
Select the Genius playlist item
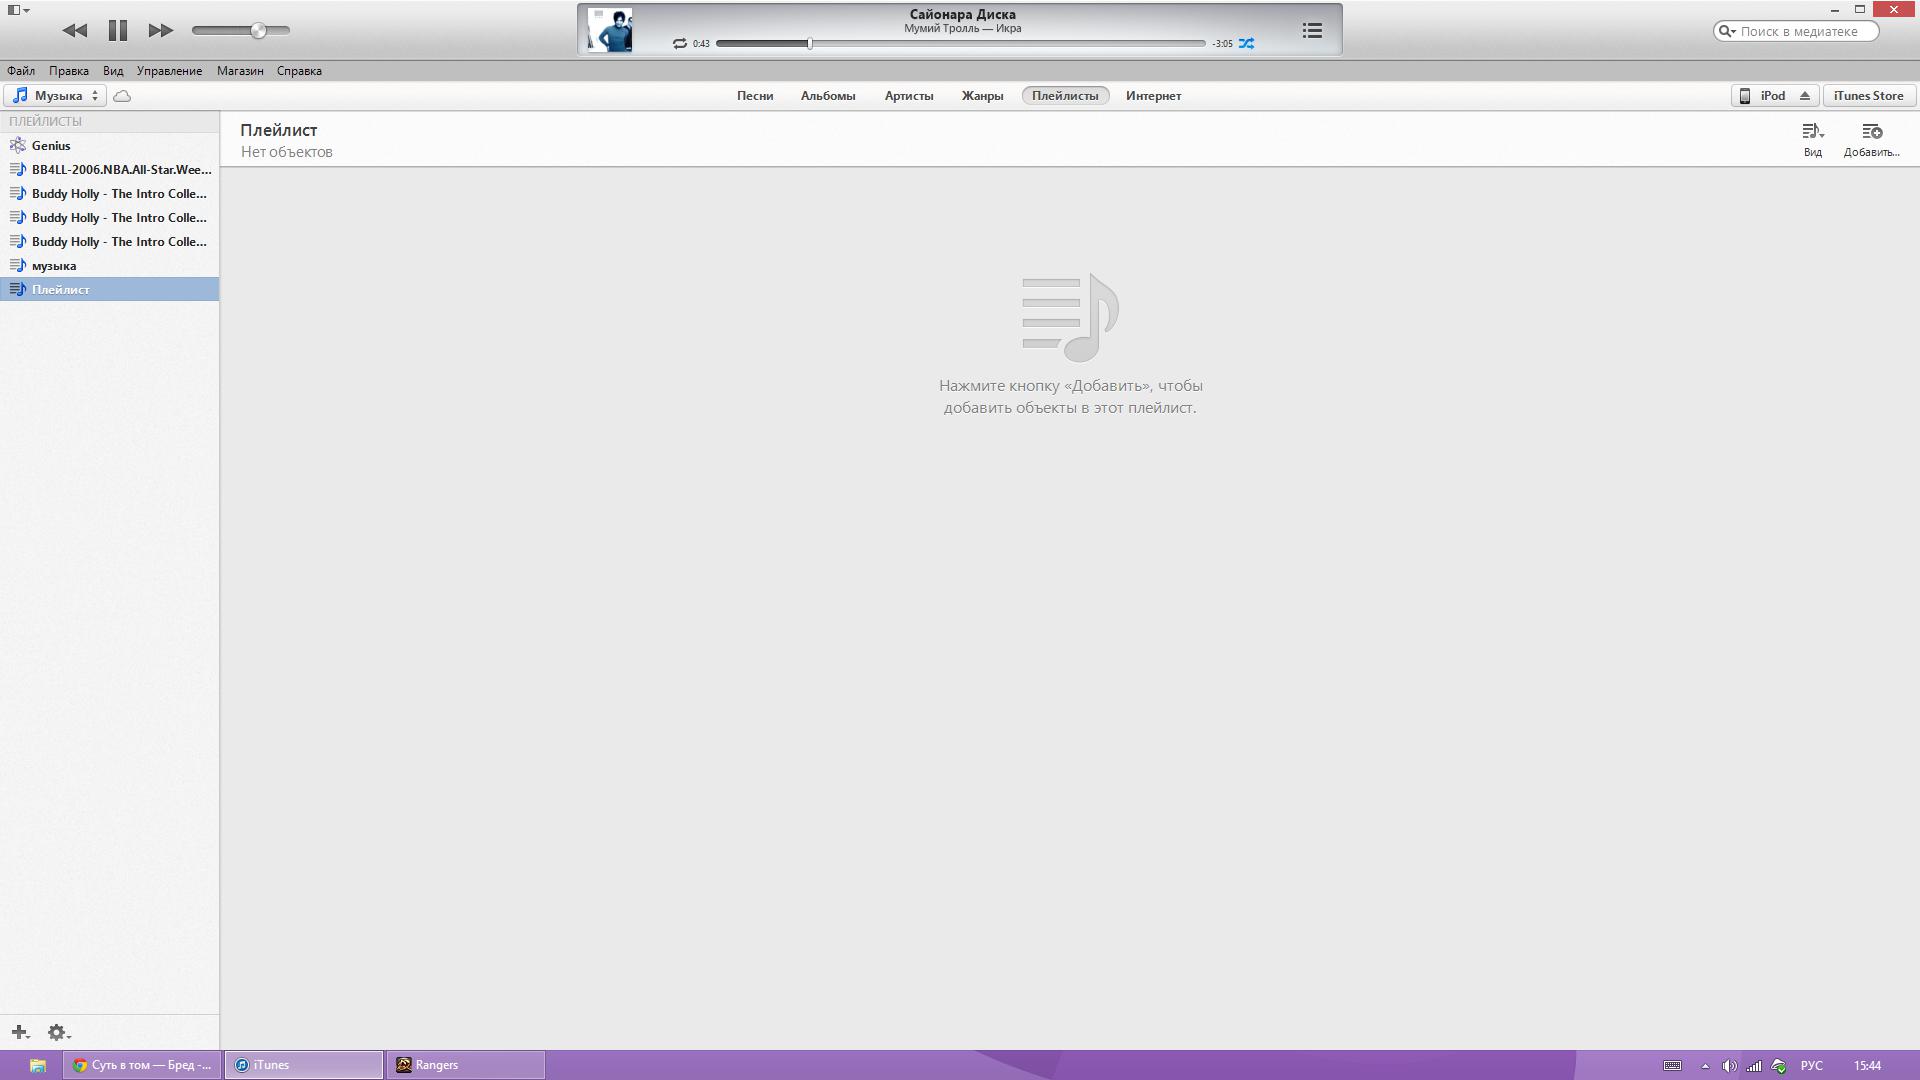[x=51, y=145]
